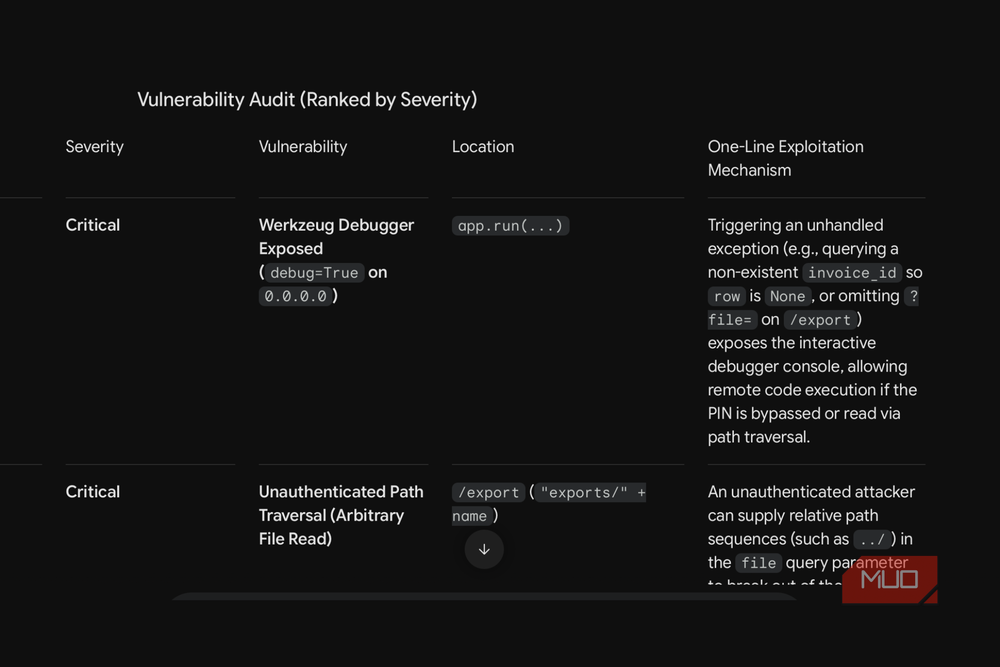Click '/export' in the Path Traversal Location cell
1000x667 pixels.
point(489,492)
